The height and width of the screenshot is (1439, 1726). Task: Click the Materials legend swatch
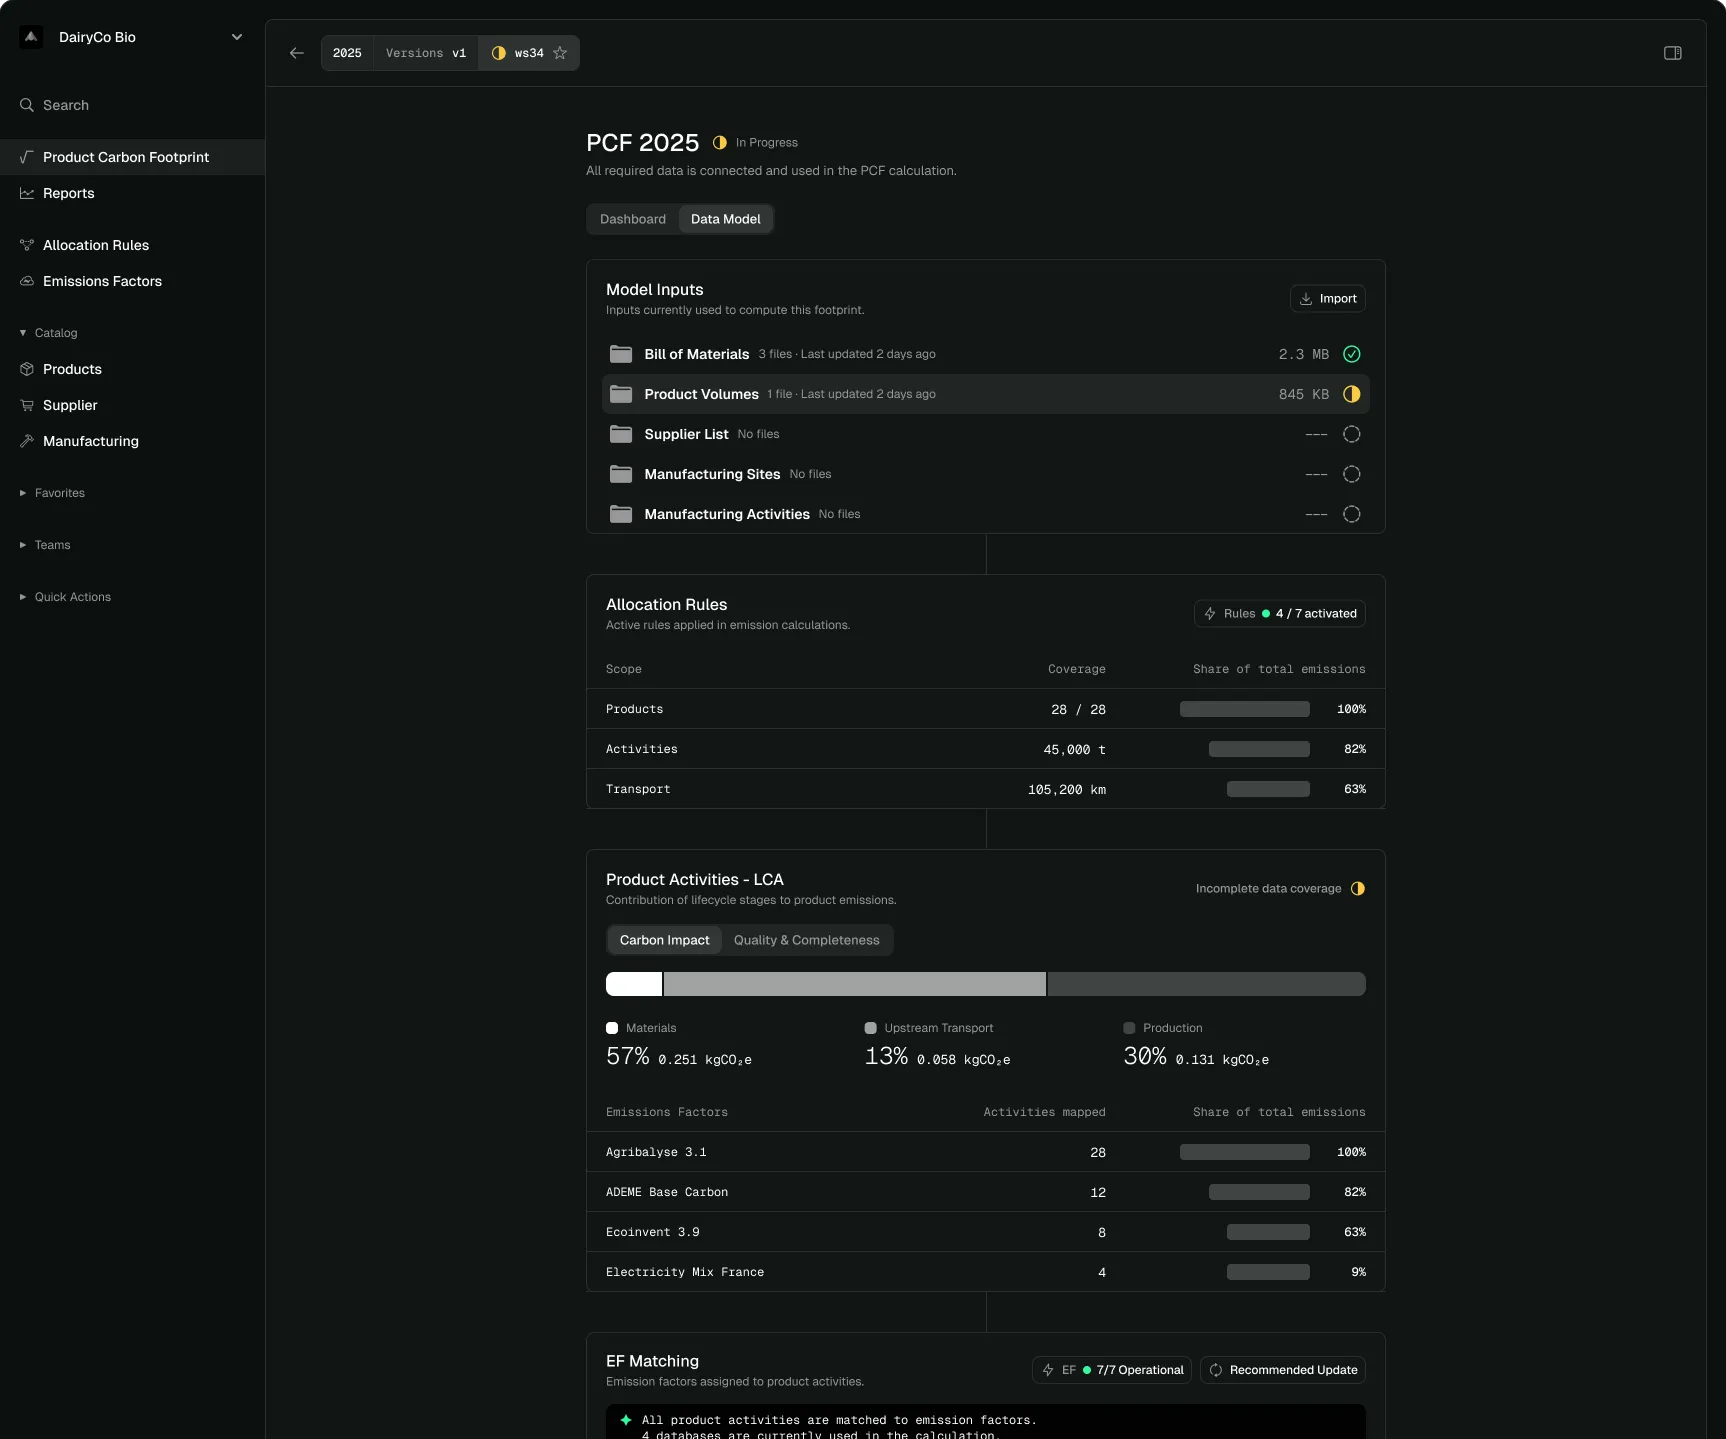pyautogui.click(x=612, y=1028)
